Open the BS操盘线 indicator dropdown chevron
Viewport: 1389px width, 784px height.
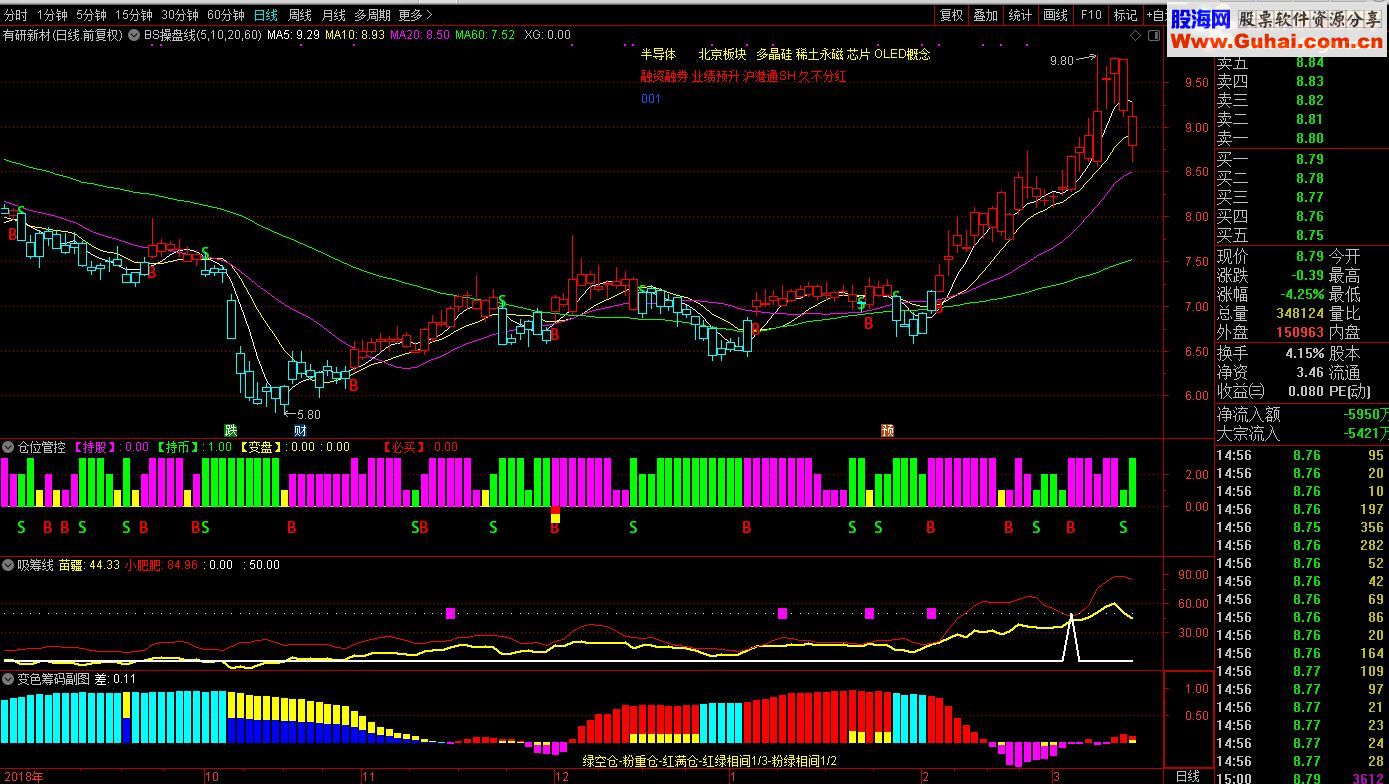(x=135, y=34)
